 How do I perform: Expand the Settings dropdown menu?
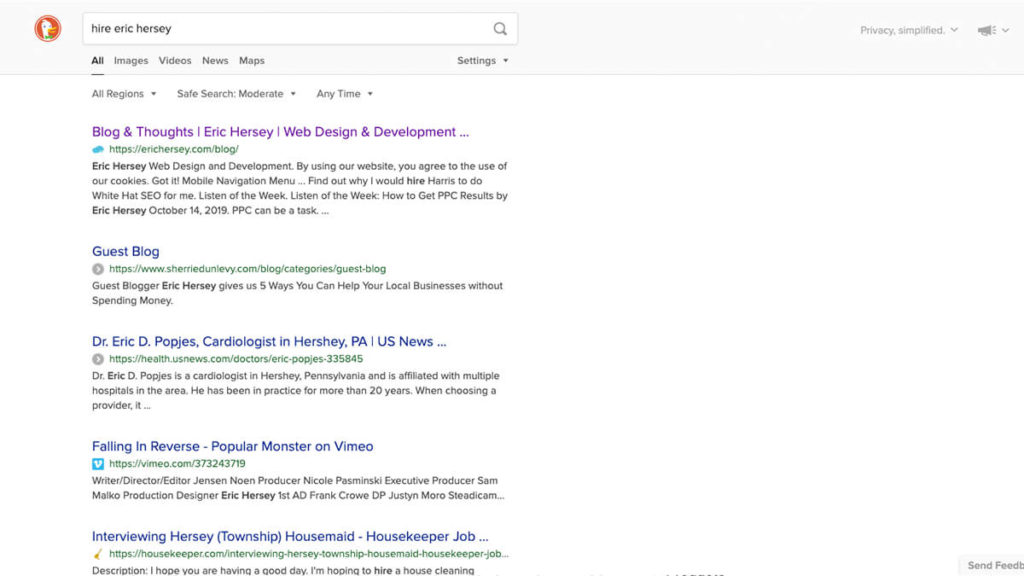[482, 61]
